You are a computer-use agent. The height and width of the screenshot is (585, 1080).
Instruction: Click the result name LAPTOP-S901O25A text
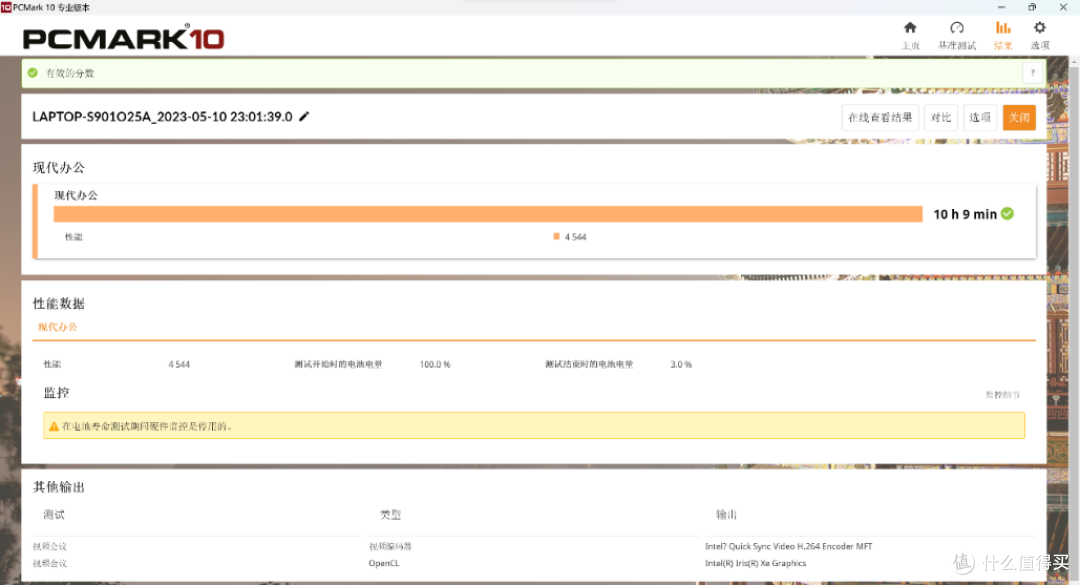pos(162,116)
